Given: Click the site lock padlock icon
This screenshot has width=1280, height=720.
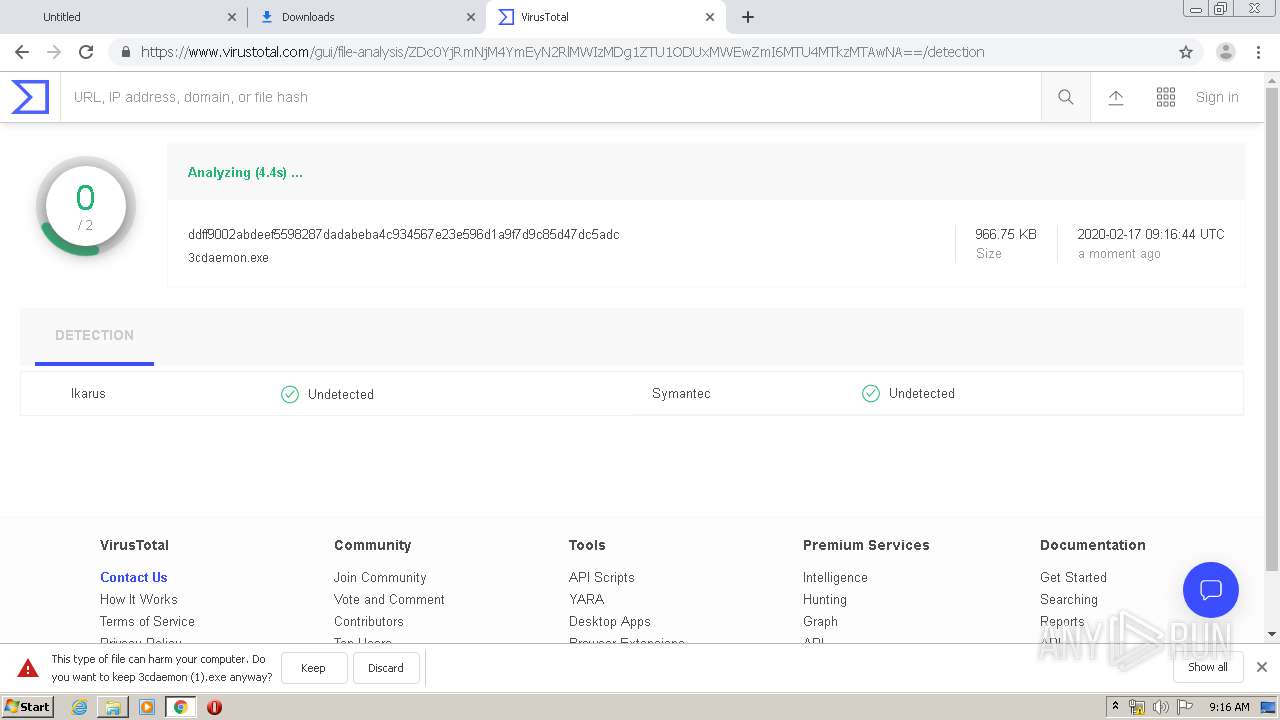Looking at the screenshot, I should click(124, 52).
